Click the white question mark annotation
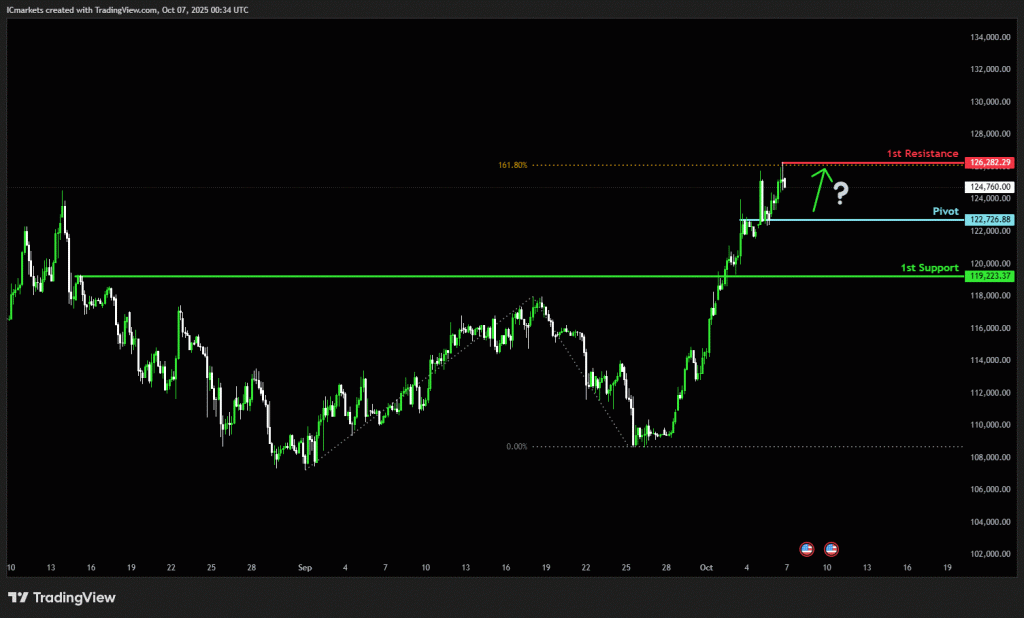 (841, 193)
